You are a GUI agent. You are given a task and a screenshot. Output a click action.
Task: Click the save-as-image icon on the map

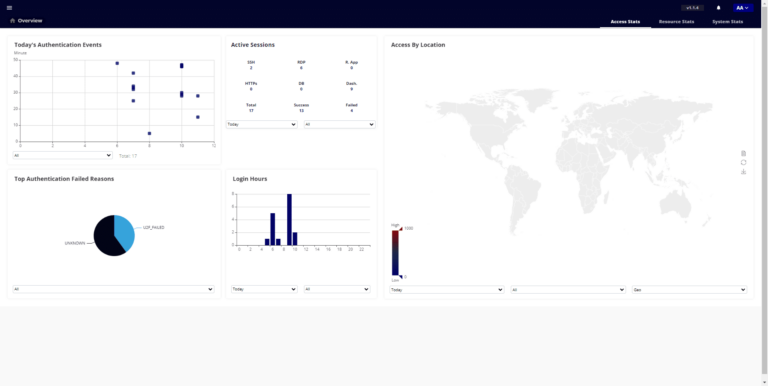tap(744, 171)
